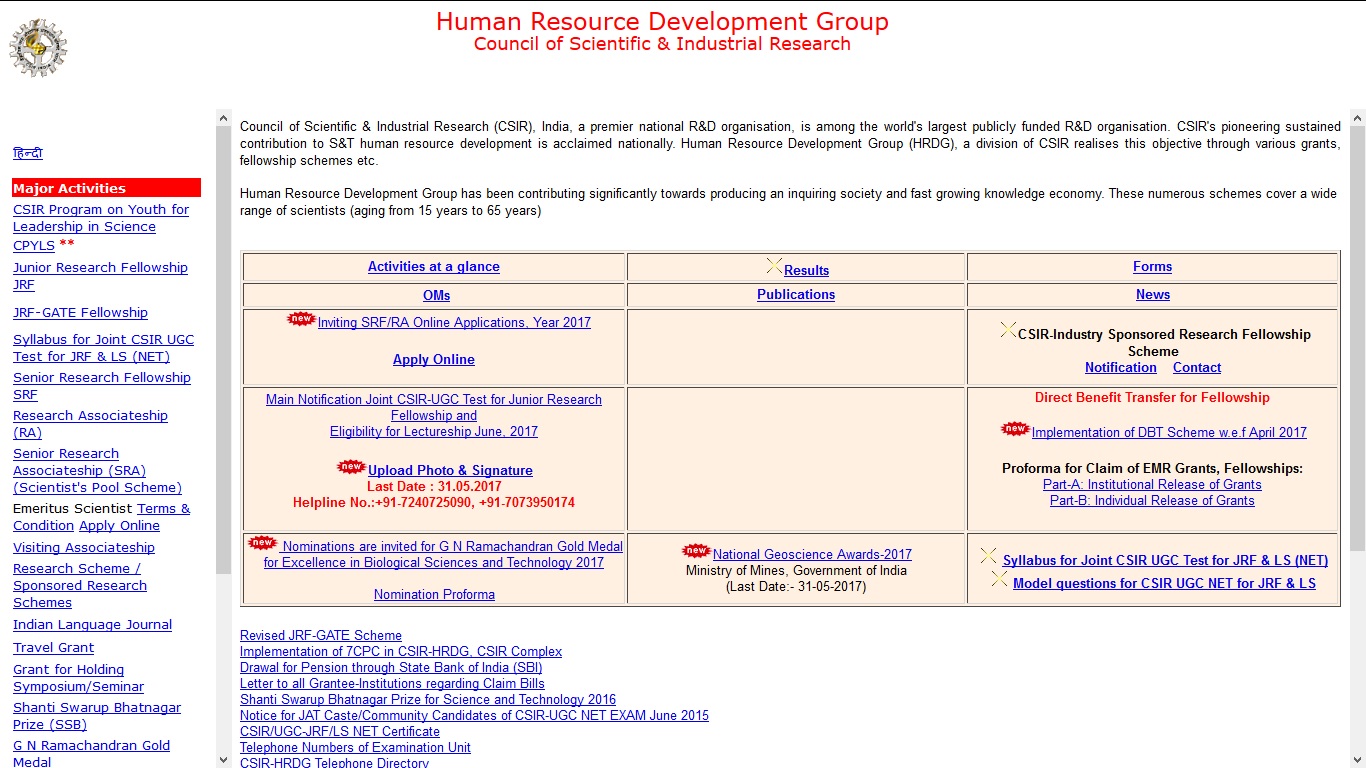Open the Publications page

[x=796, y=295]
